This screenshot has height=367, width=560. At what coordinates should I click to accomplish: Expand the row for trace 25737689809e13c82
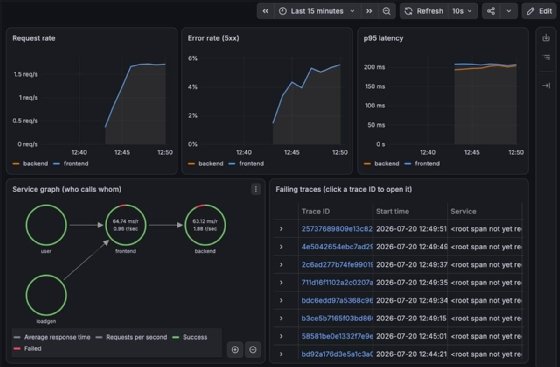tap(281, 229)
